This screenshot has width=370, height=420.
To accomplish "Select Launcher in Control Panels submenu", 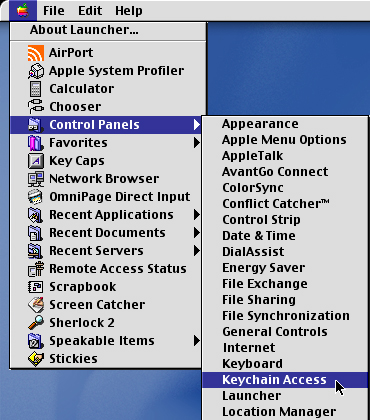I will tap(285, 396).
